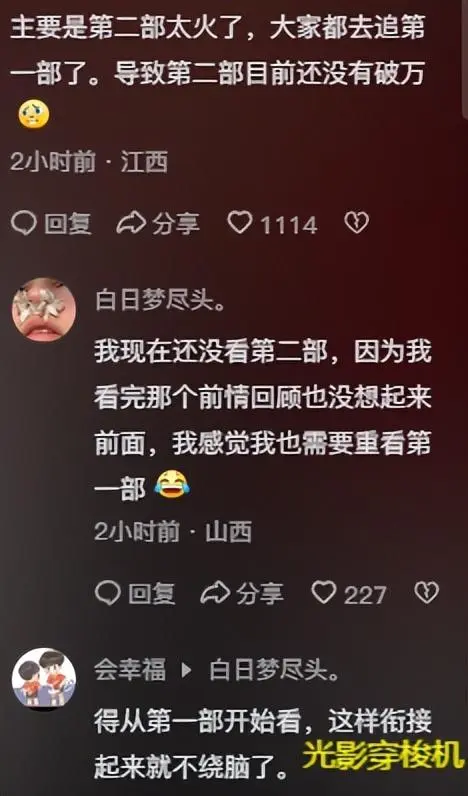468x796 pixels.
Task: Click 分享 text under the Shanxi comment
Action: tap(260, 593)
